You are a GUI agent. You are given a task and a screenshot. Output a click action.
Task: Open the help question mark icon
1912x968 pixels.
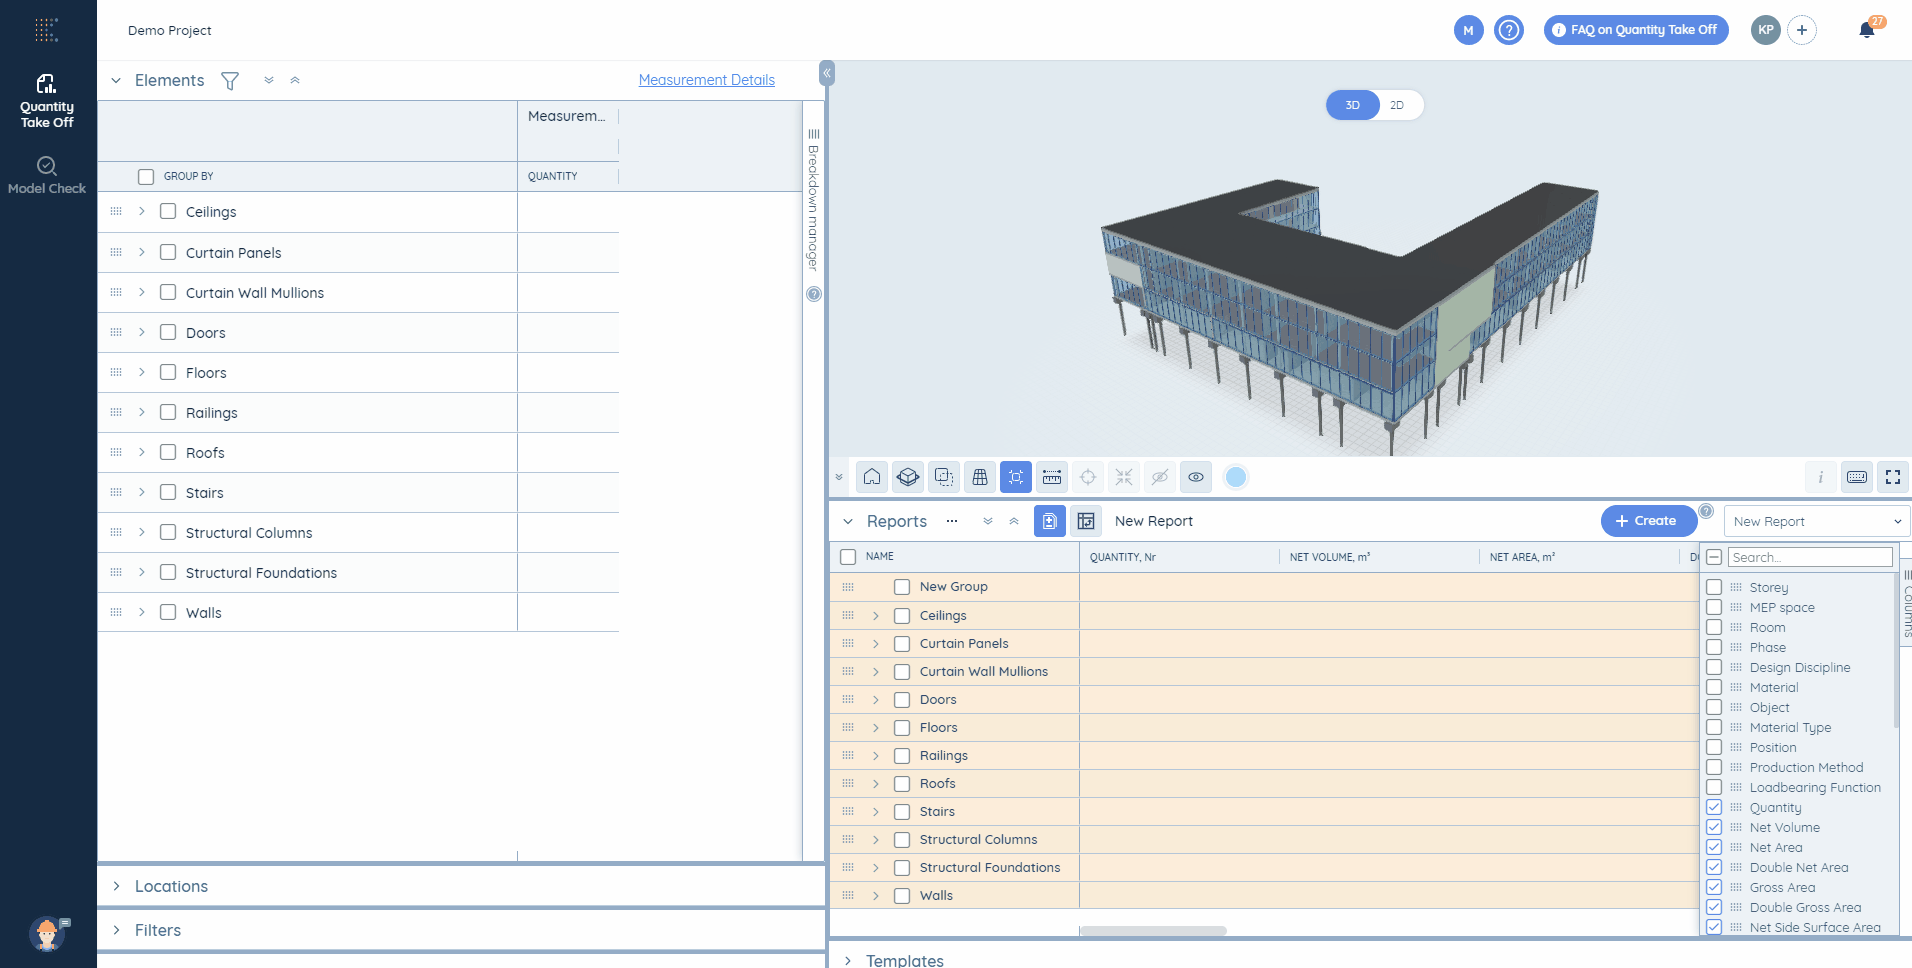click(x=1509, y=30)
